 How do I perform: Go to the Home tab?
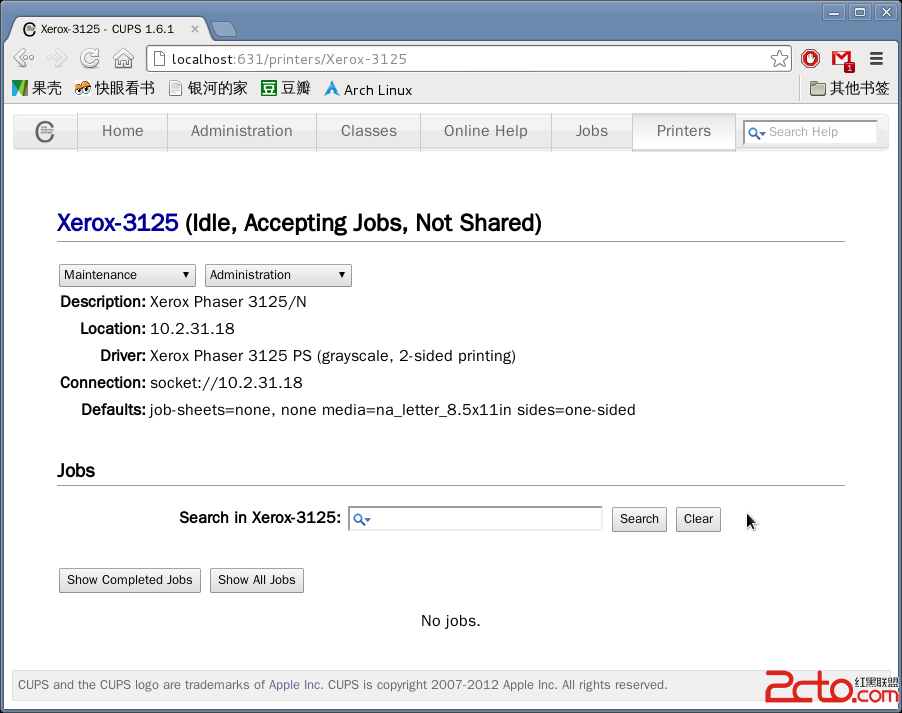[123, 131]
